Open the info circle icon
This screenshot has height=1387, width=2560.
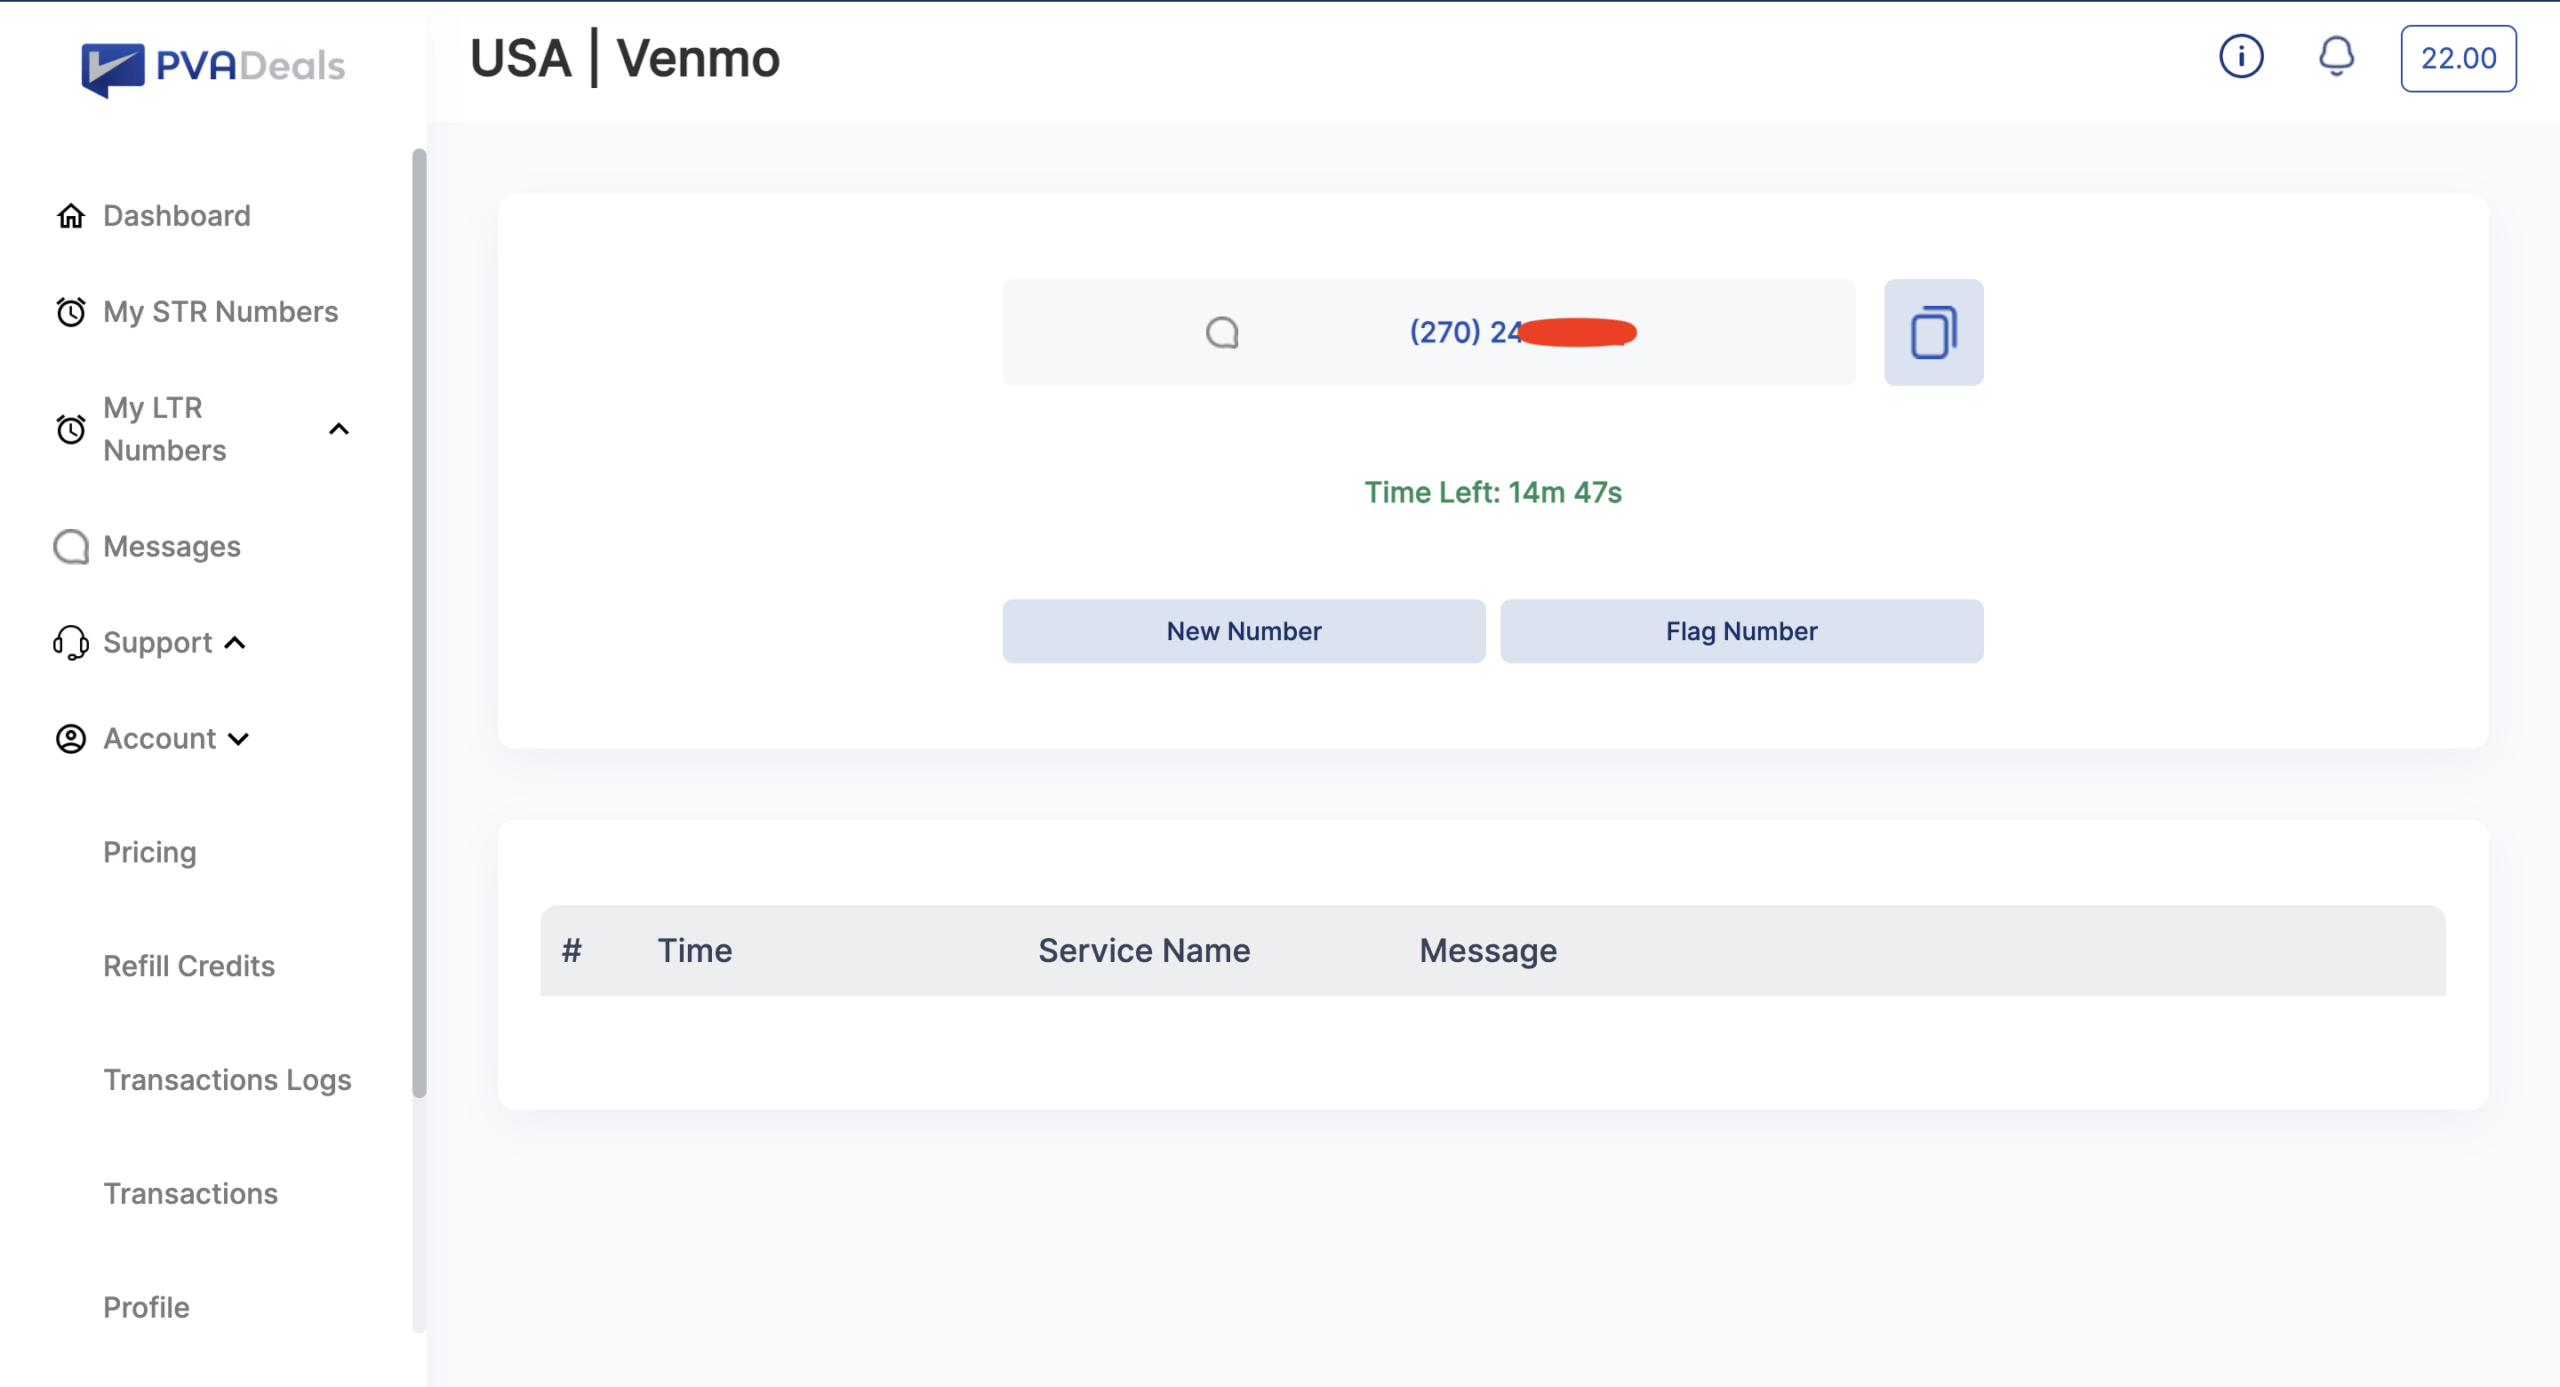[2241, 57]
